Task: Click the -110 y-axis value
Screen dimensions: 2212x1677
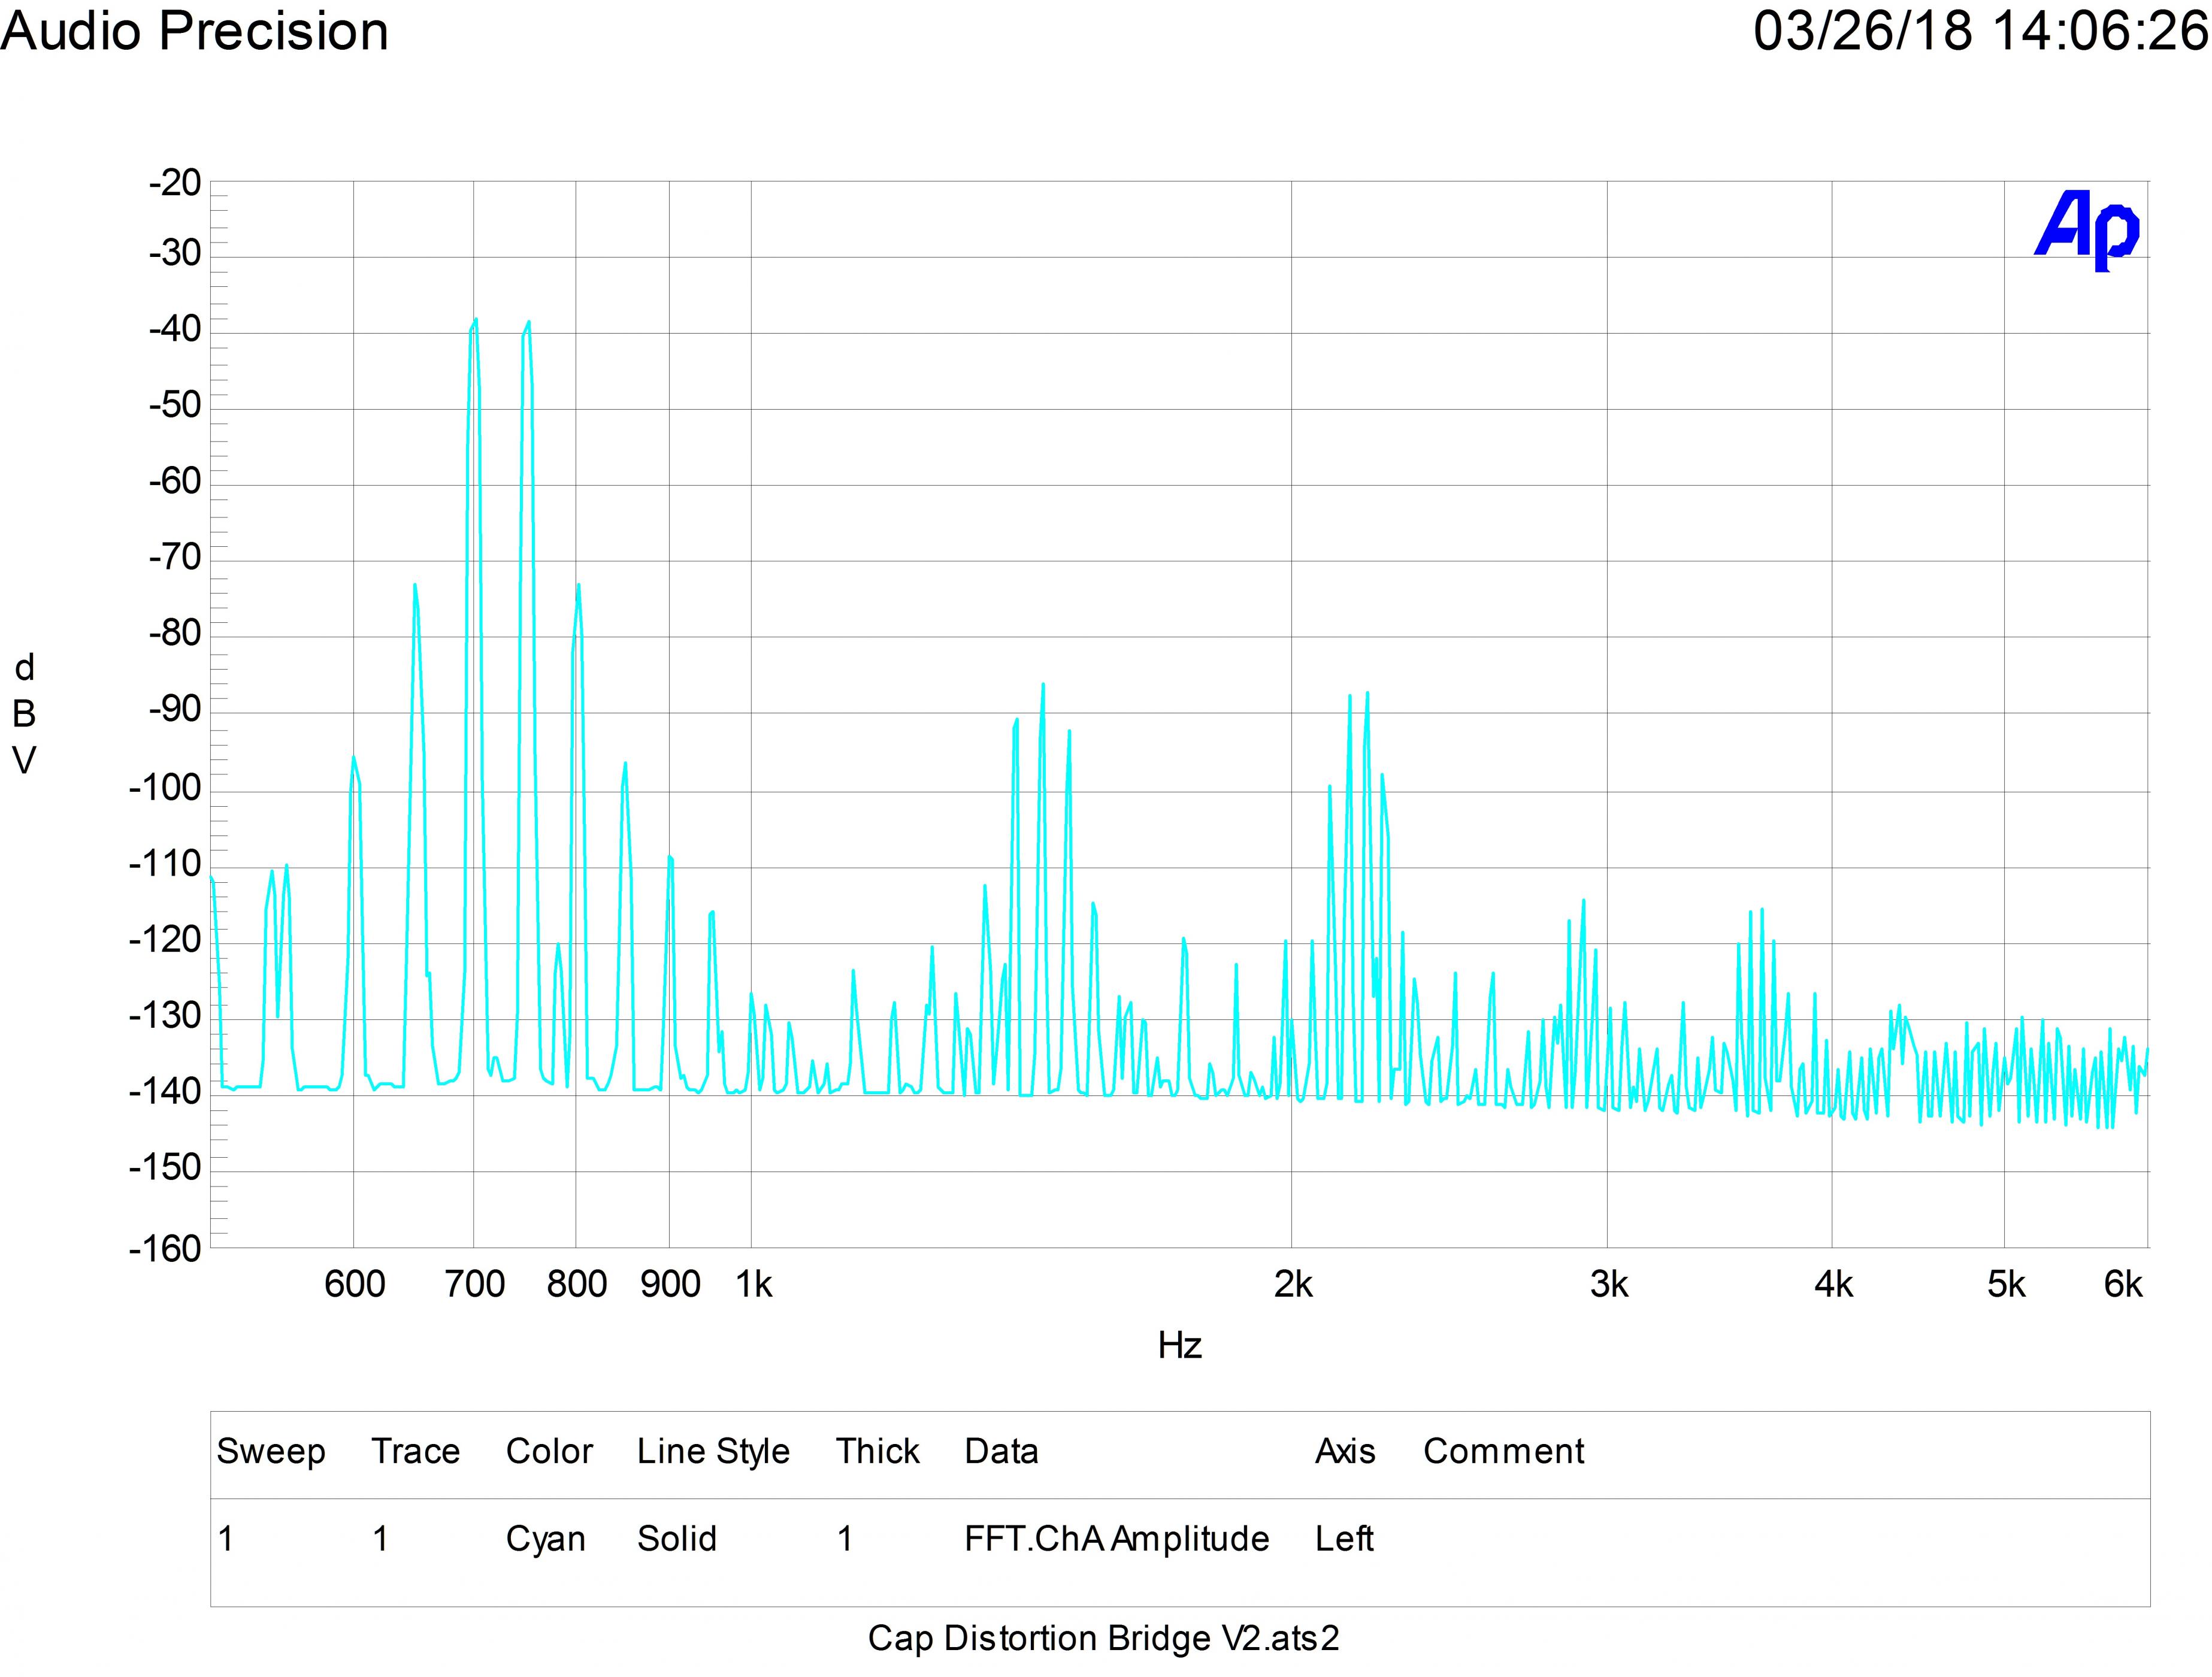Action: click(x=165, y=864)
